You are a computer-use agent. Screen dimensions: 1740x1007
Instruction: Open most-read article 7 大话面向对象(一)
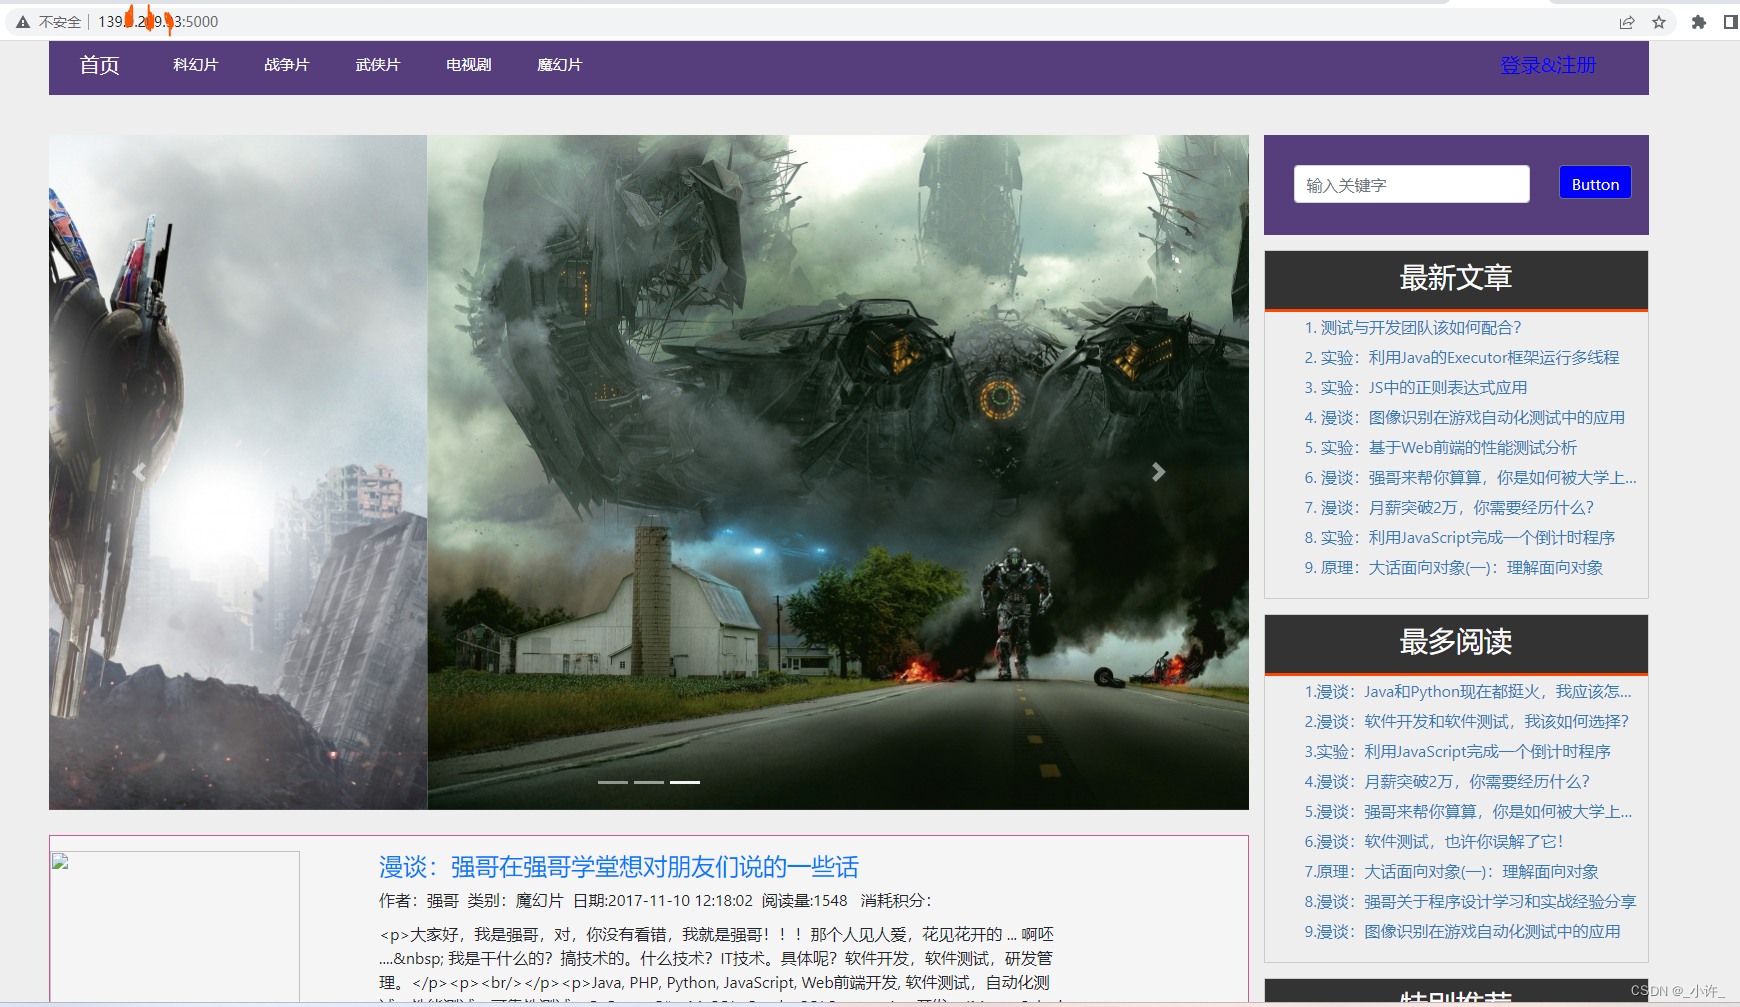click(1452, 872)
